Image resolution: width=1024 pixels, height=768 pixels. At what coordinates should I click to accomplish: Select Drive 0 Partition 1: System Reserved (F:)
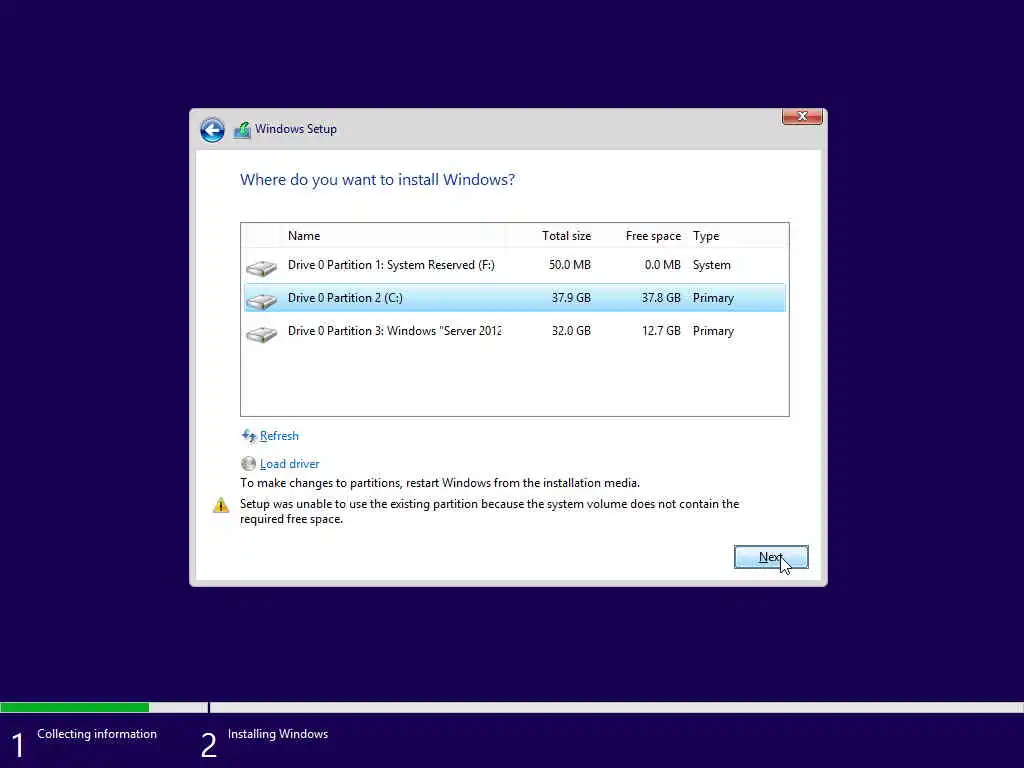pyautogui.click(x=515, y=265)
